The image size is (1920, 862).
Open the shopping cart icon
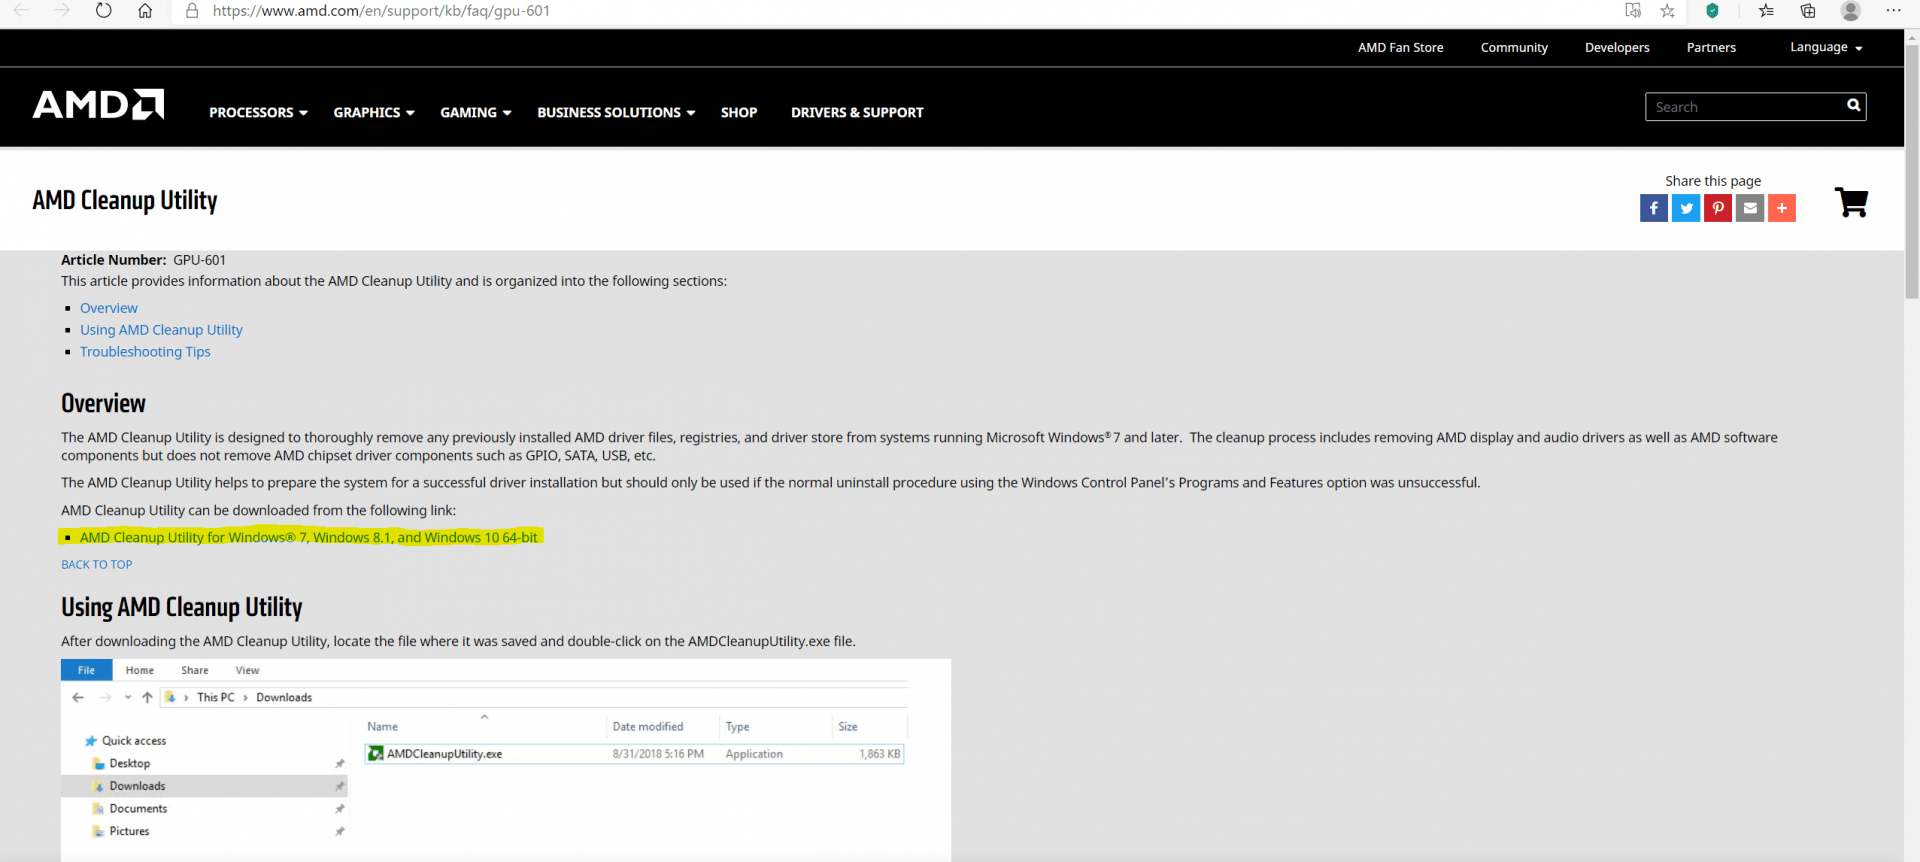(1851, 202)
